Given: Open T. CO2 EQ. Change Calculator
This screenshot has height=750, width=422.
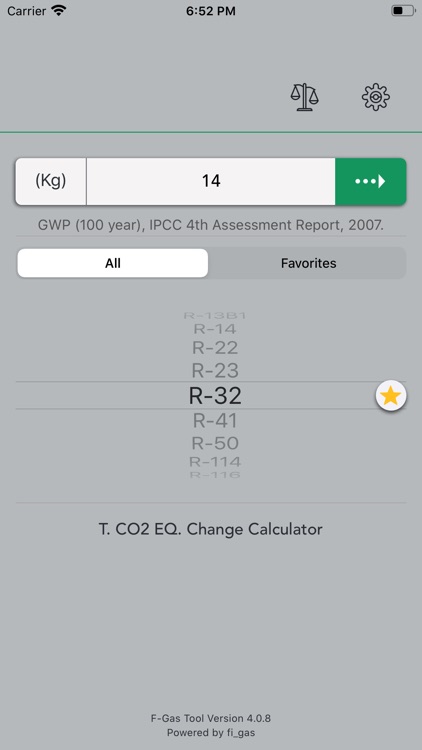Looking at the screenshot, I should tap(211, 529).
